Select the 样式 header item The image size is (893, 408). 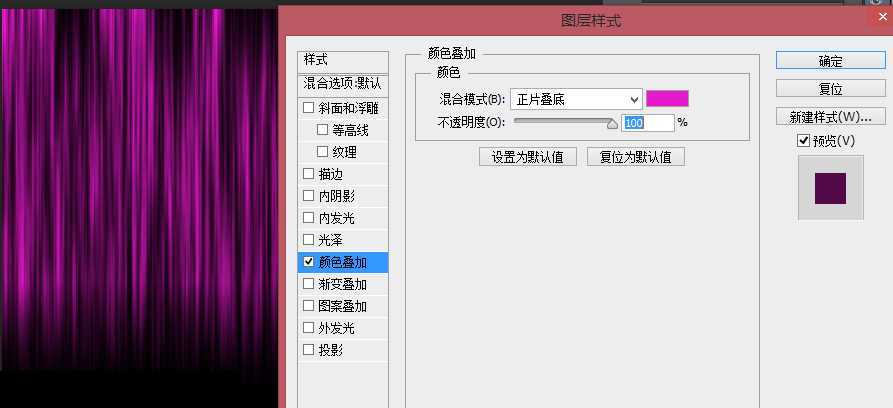tap(342, 61)
